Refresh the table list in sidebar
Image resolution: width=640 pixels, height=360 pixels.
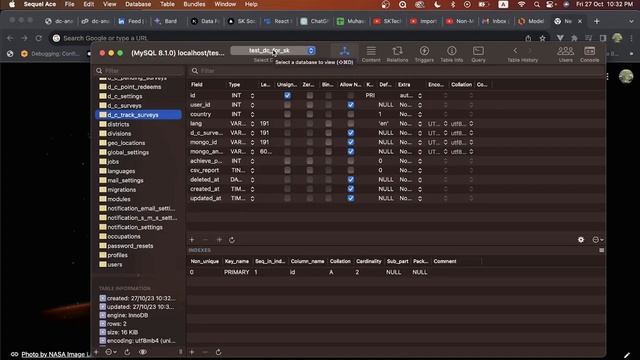pos(127,352)
